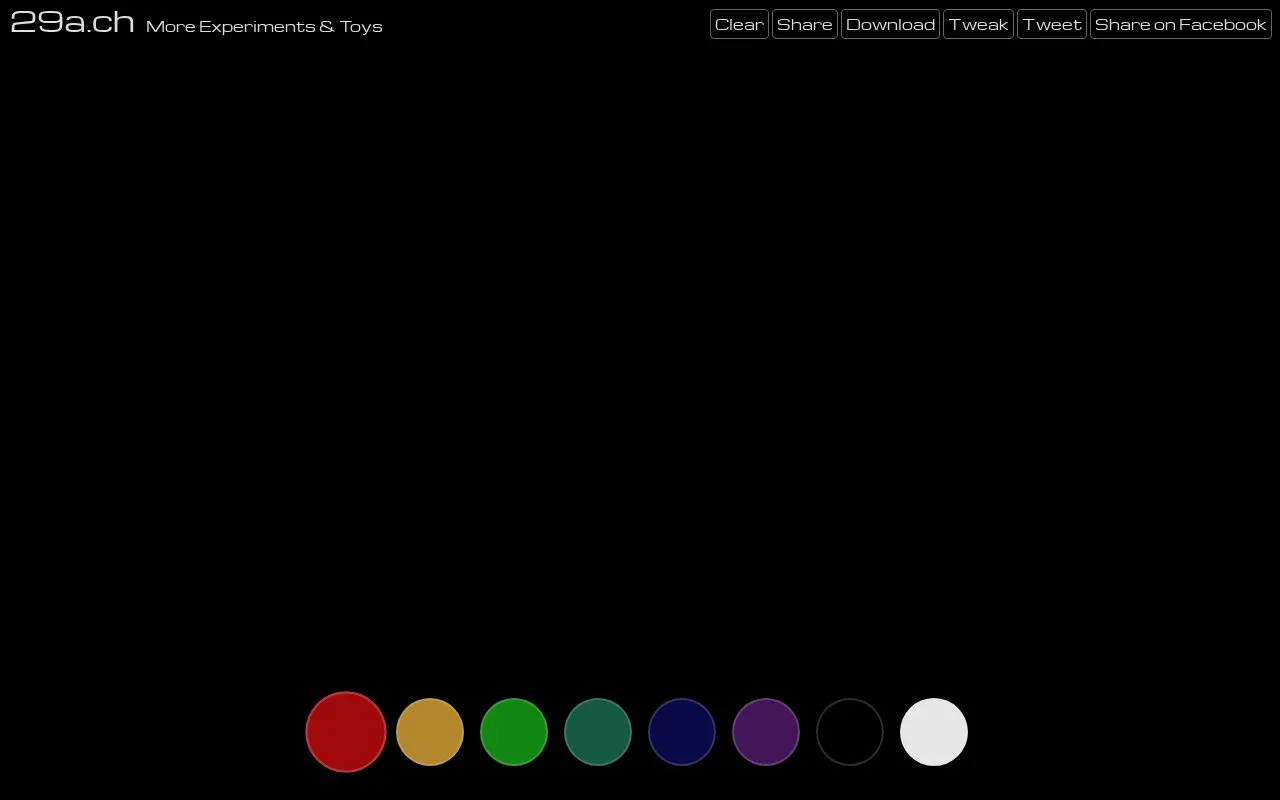Choose the white color swatch
The image size is (1280, 800).
[x=934, y=732]
